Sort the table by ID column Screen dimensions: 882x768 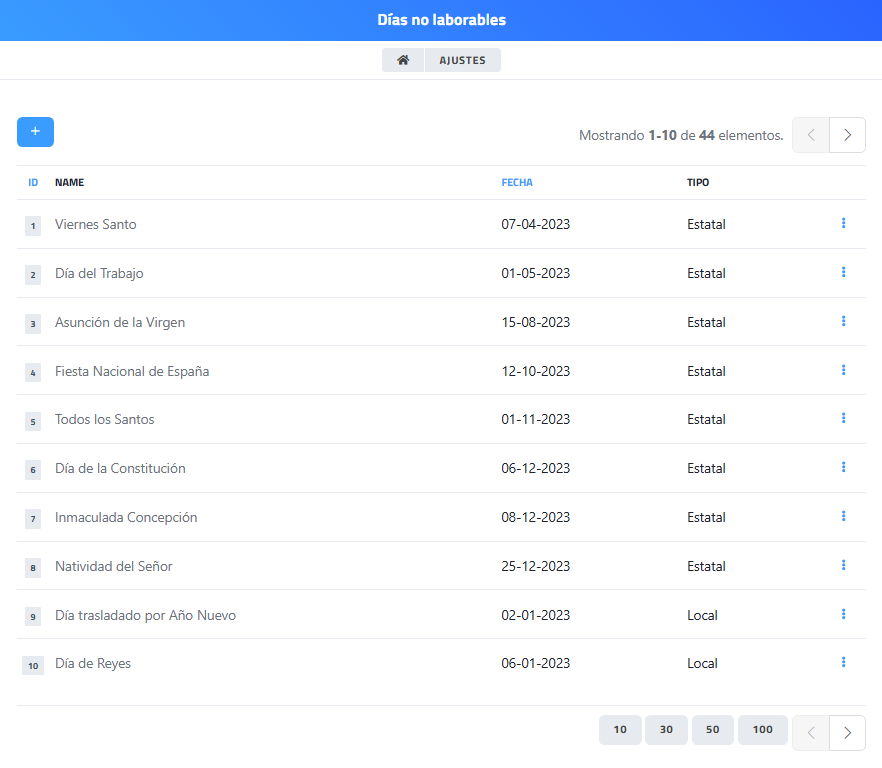coord(33,183)
